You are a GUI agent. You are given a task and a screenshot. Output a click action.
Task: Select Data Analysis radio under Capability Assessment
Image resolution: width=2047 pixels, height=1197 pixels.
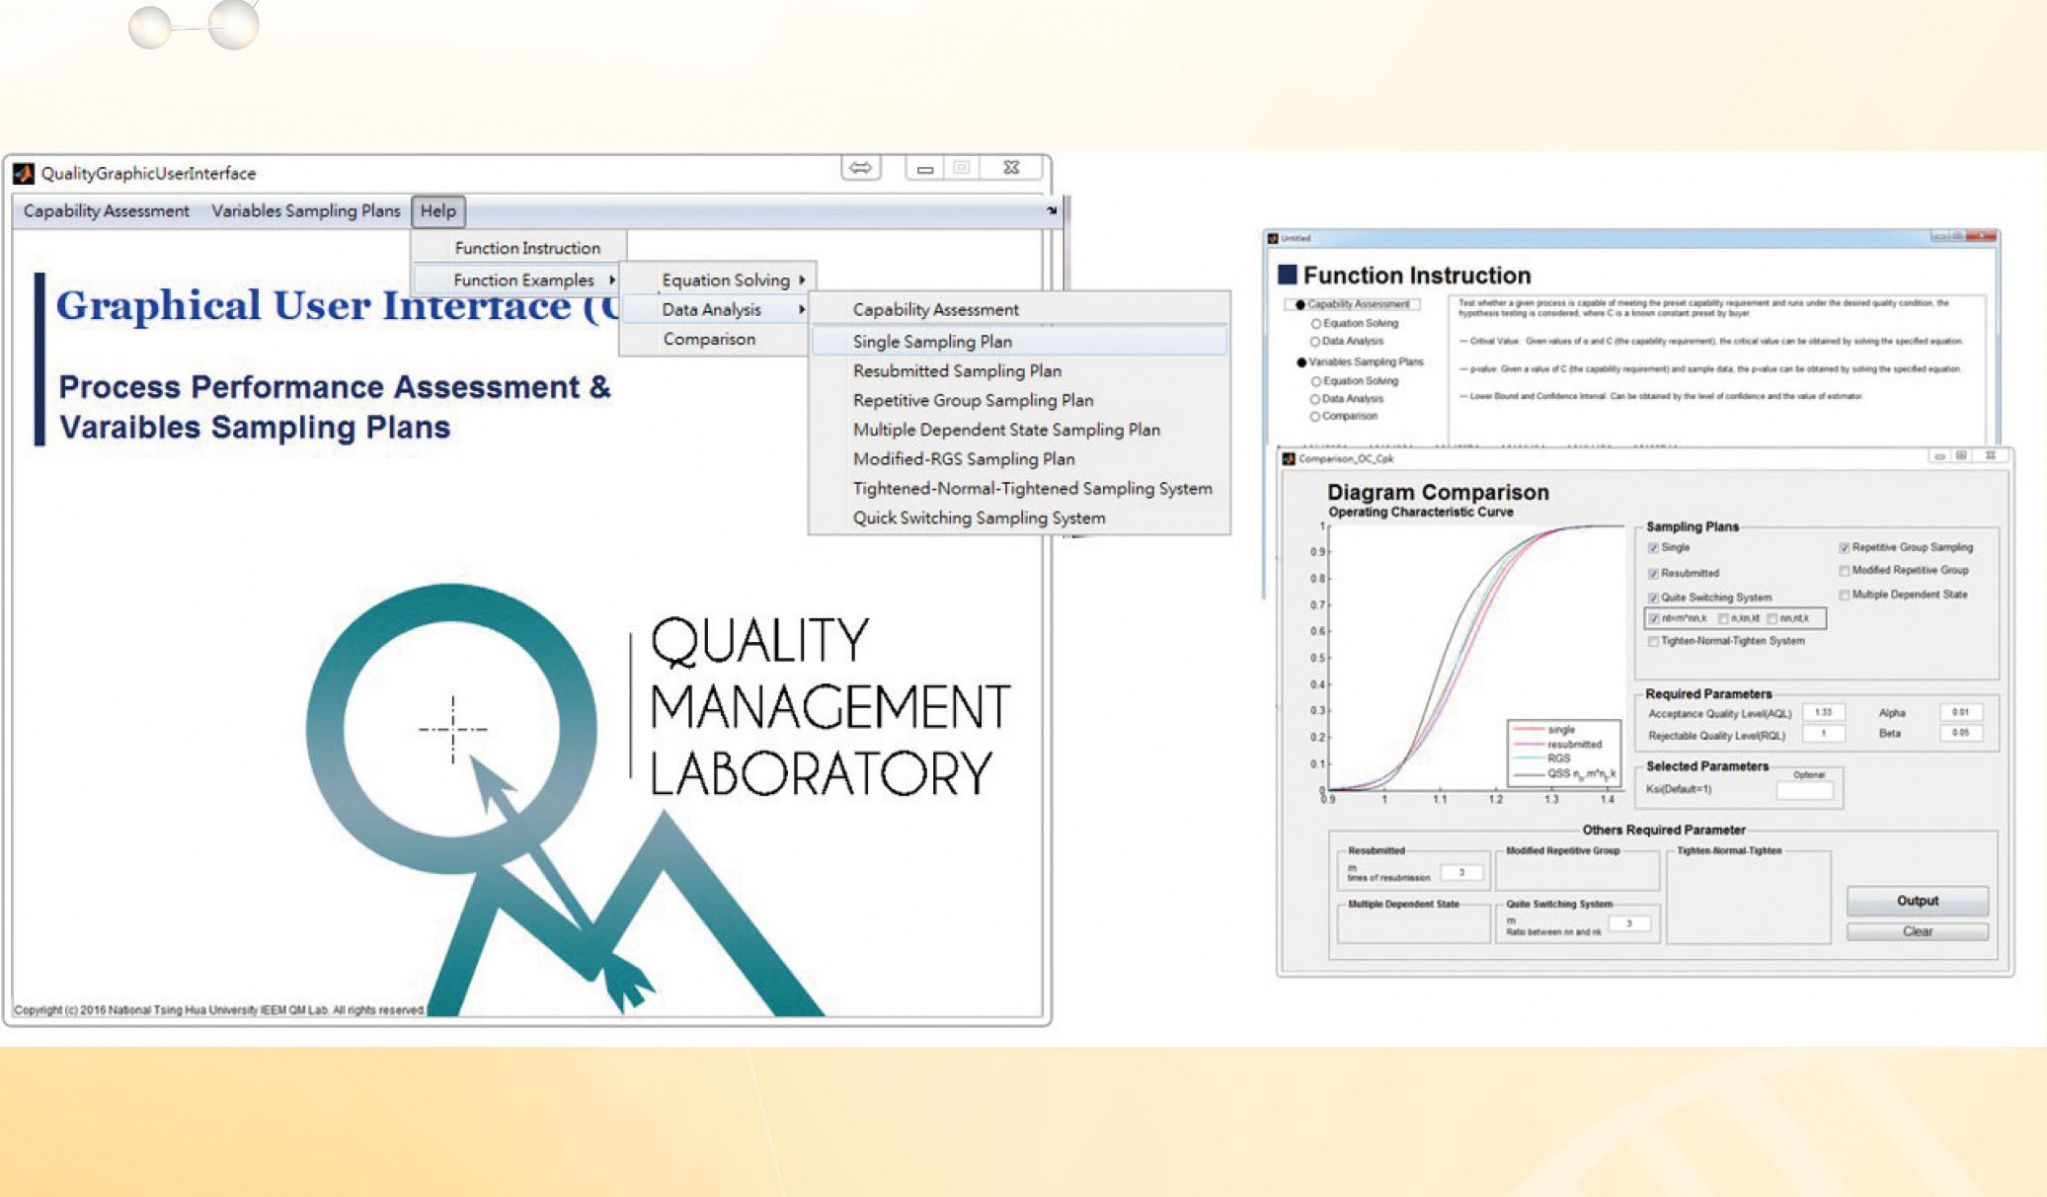tap(1316, 342)
